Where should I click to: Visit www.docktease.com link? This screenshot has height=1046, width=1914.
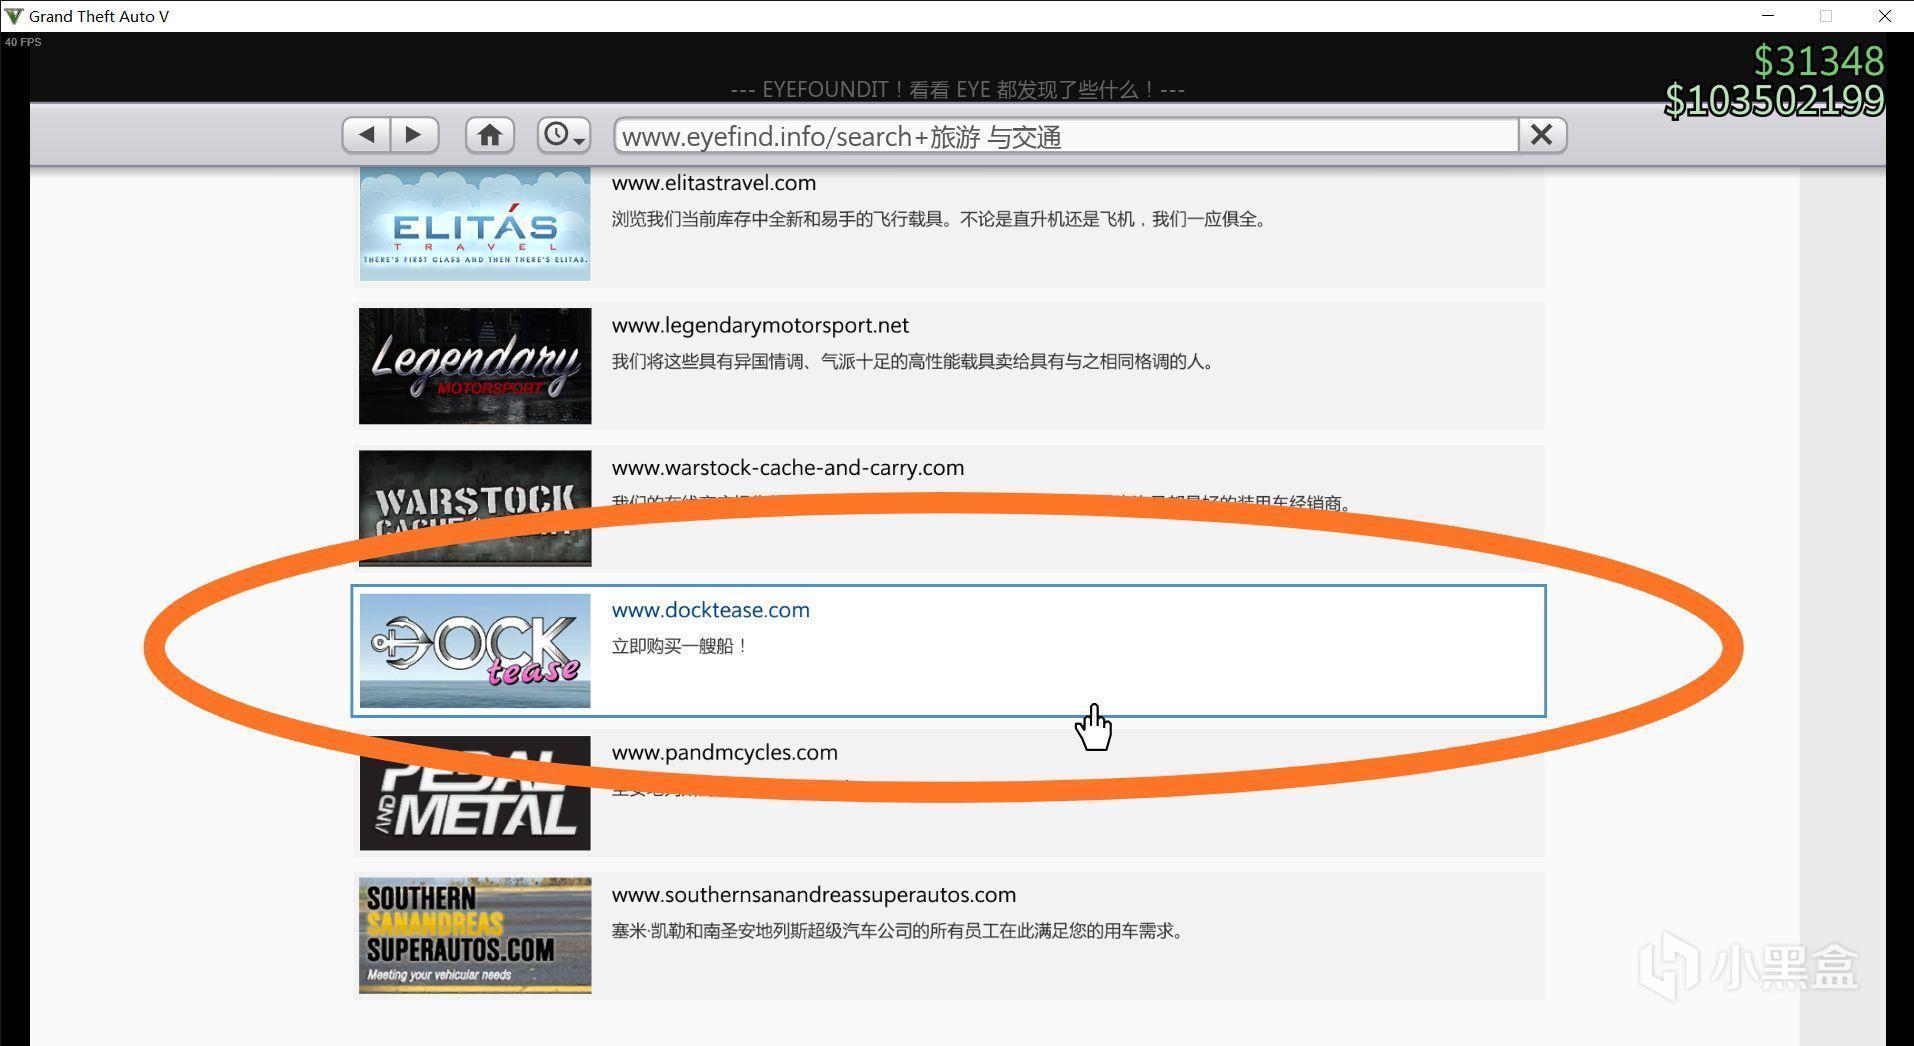click(711, 610)
